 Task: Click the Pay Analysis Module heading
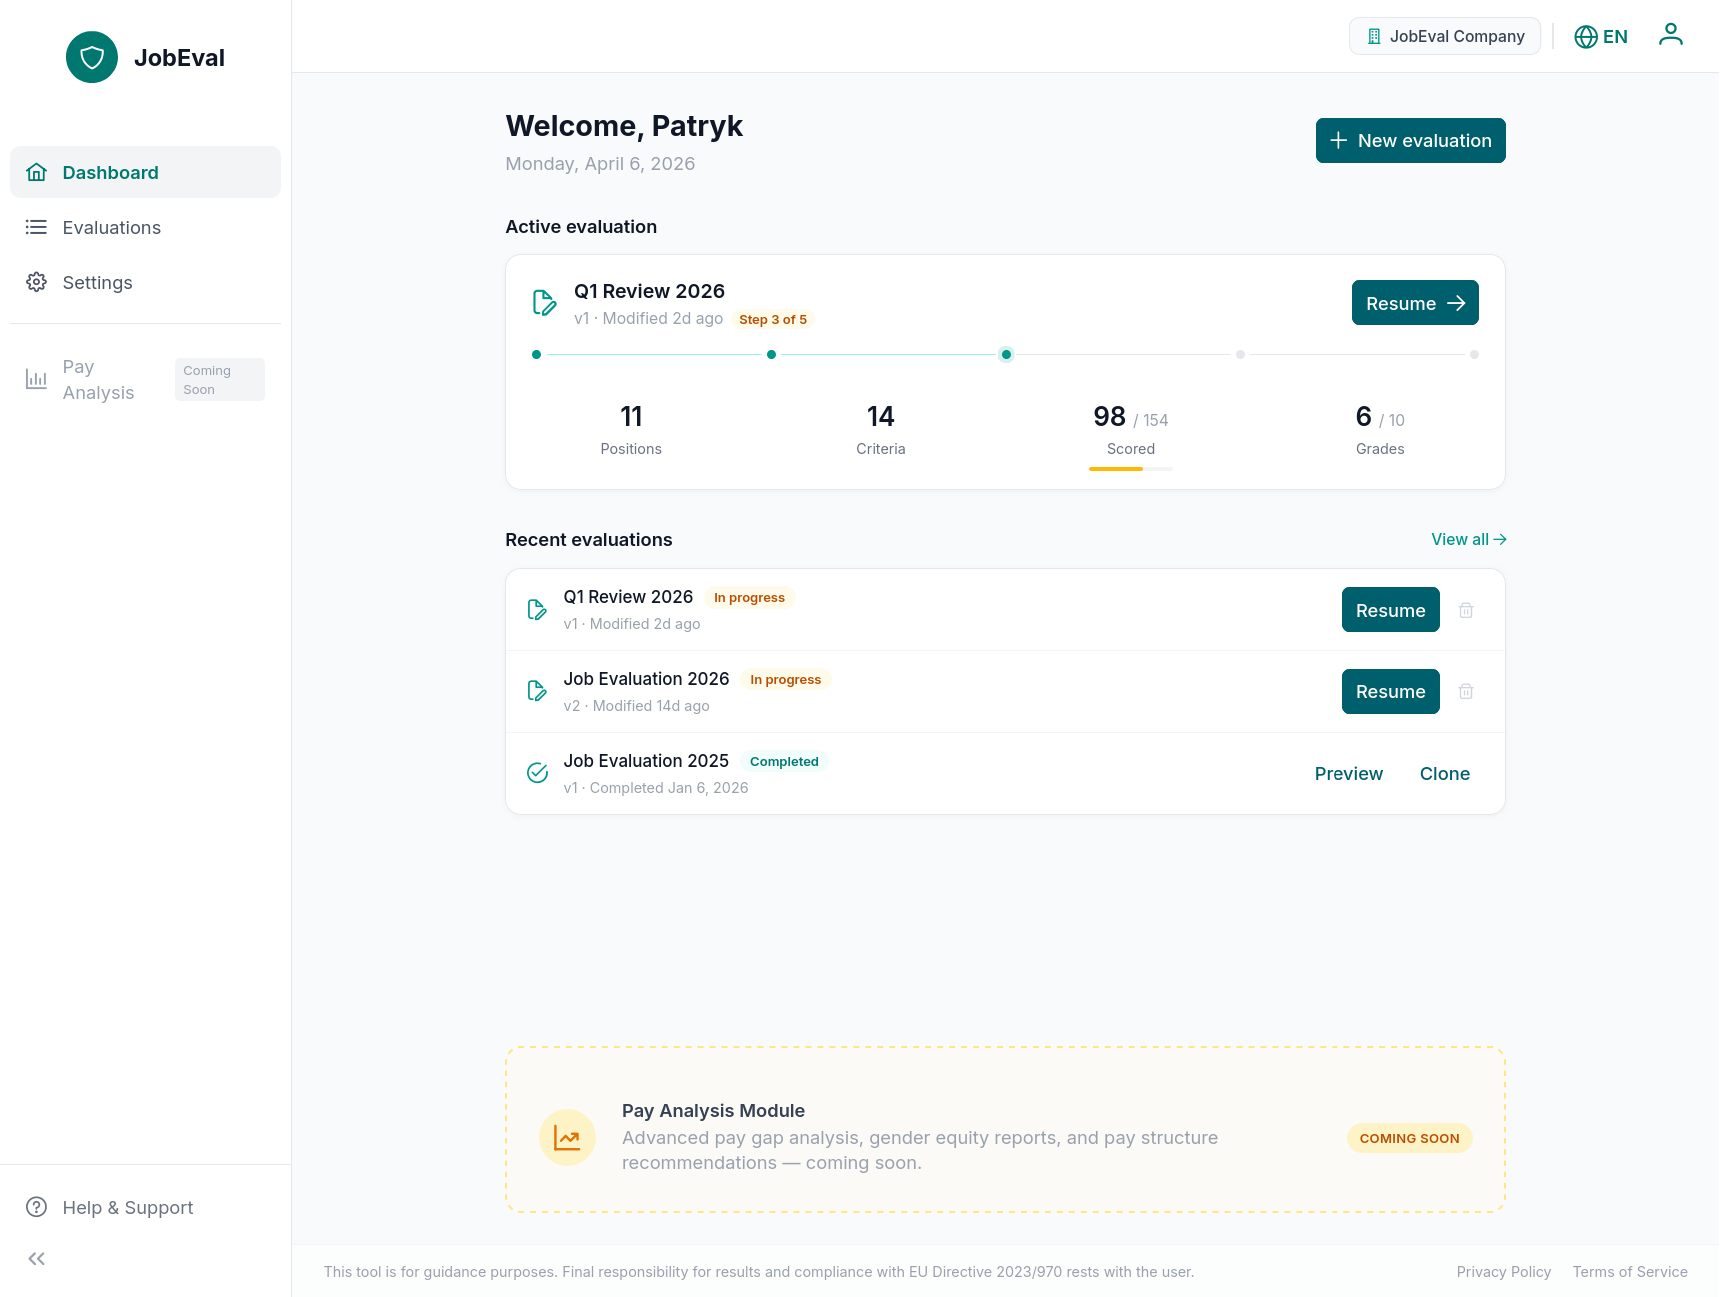click(713, 1111)
